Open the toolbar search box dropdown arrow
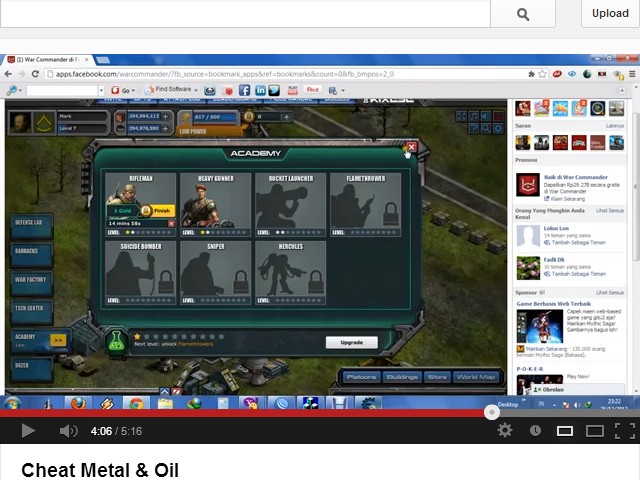640x480 pixels. tap(101, 90)
